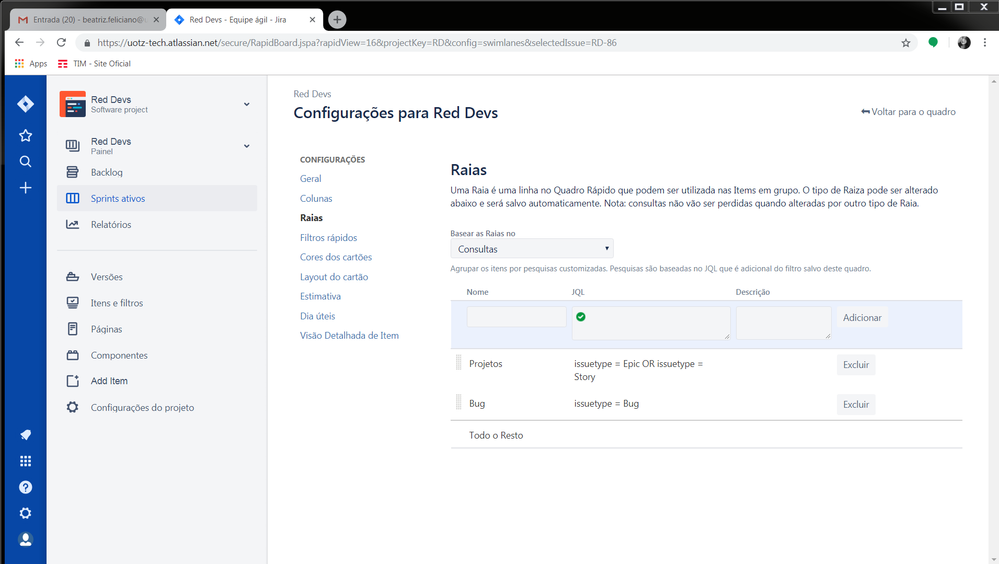The height and width of the screenshot is (564, 999).
Task: Open the app switcher grid icon
Action: point(25,461)
